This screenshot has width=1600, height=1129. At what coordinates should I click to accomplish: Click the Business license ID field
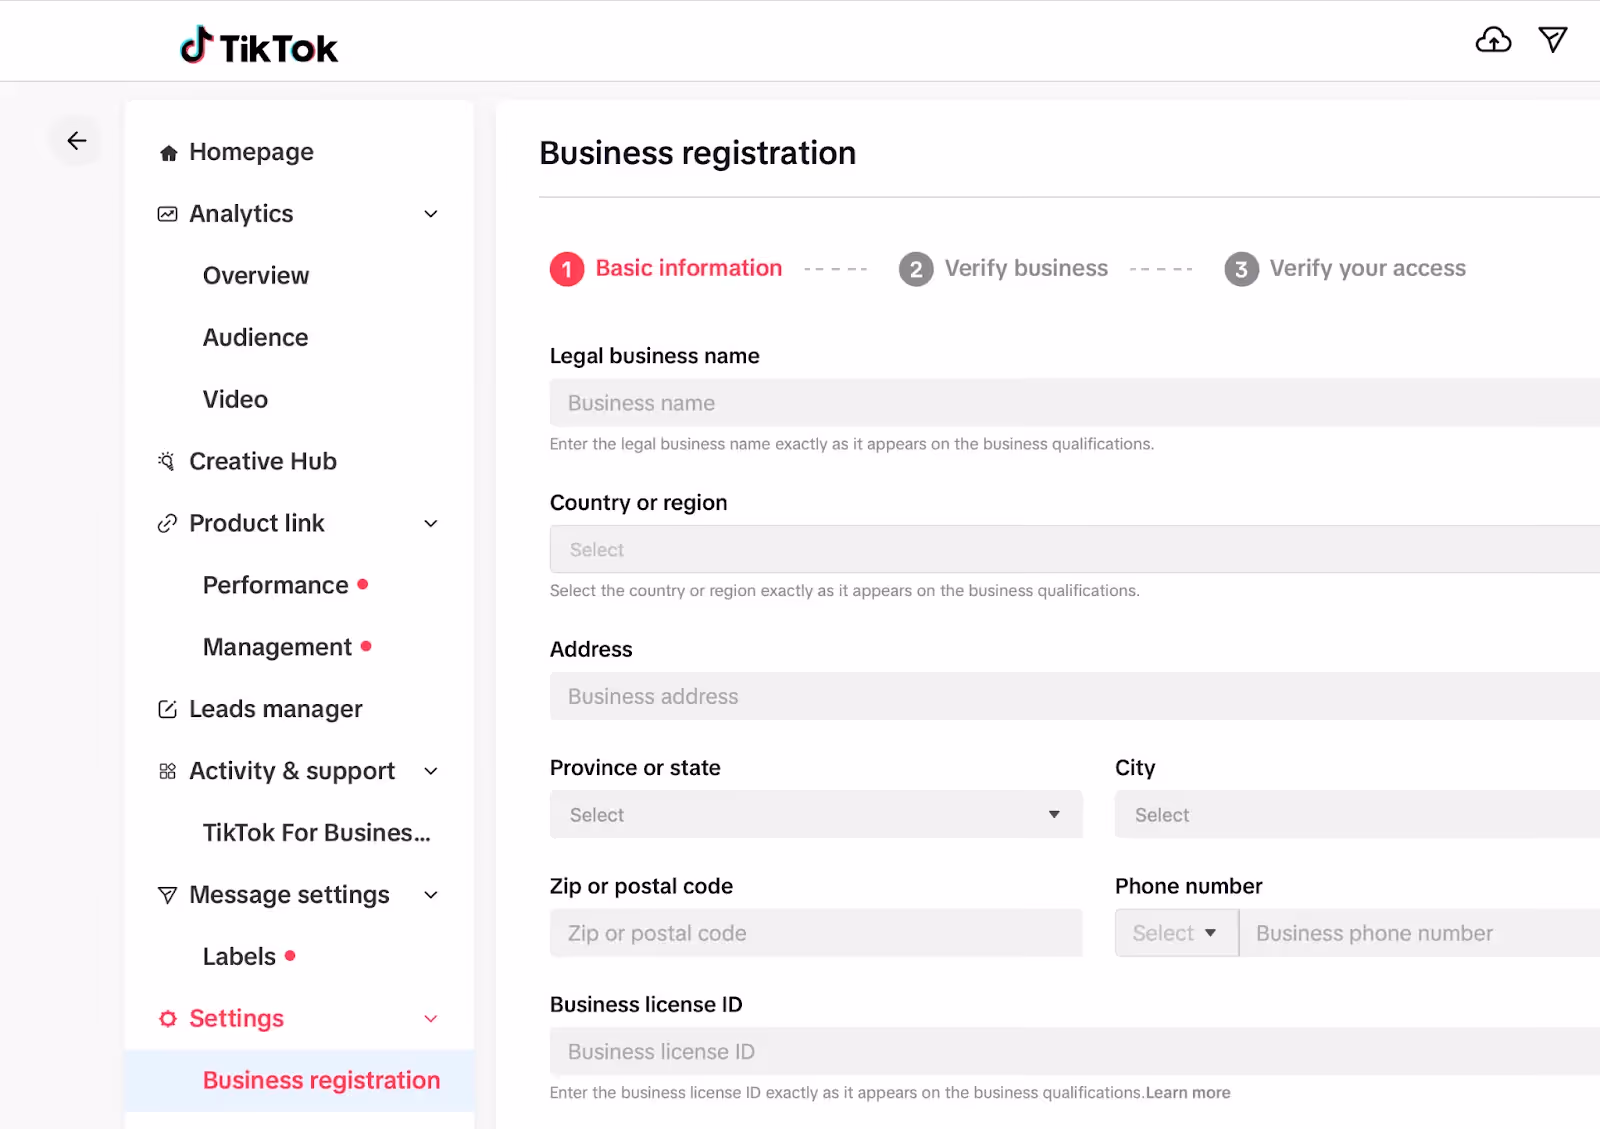coord(1075,1051)
